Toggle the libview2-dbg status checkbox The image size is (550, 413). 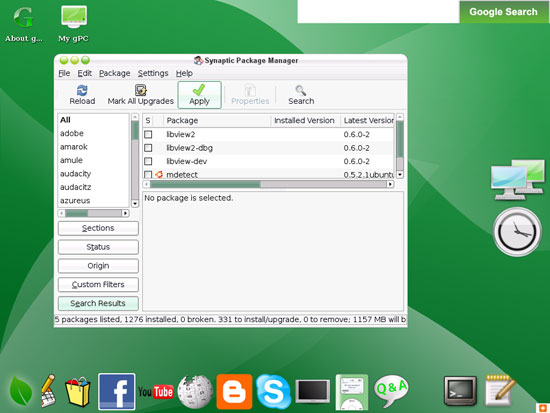pos(148,148)
